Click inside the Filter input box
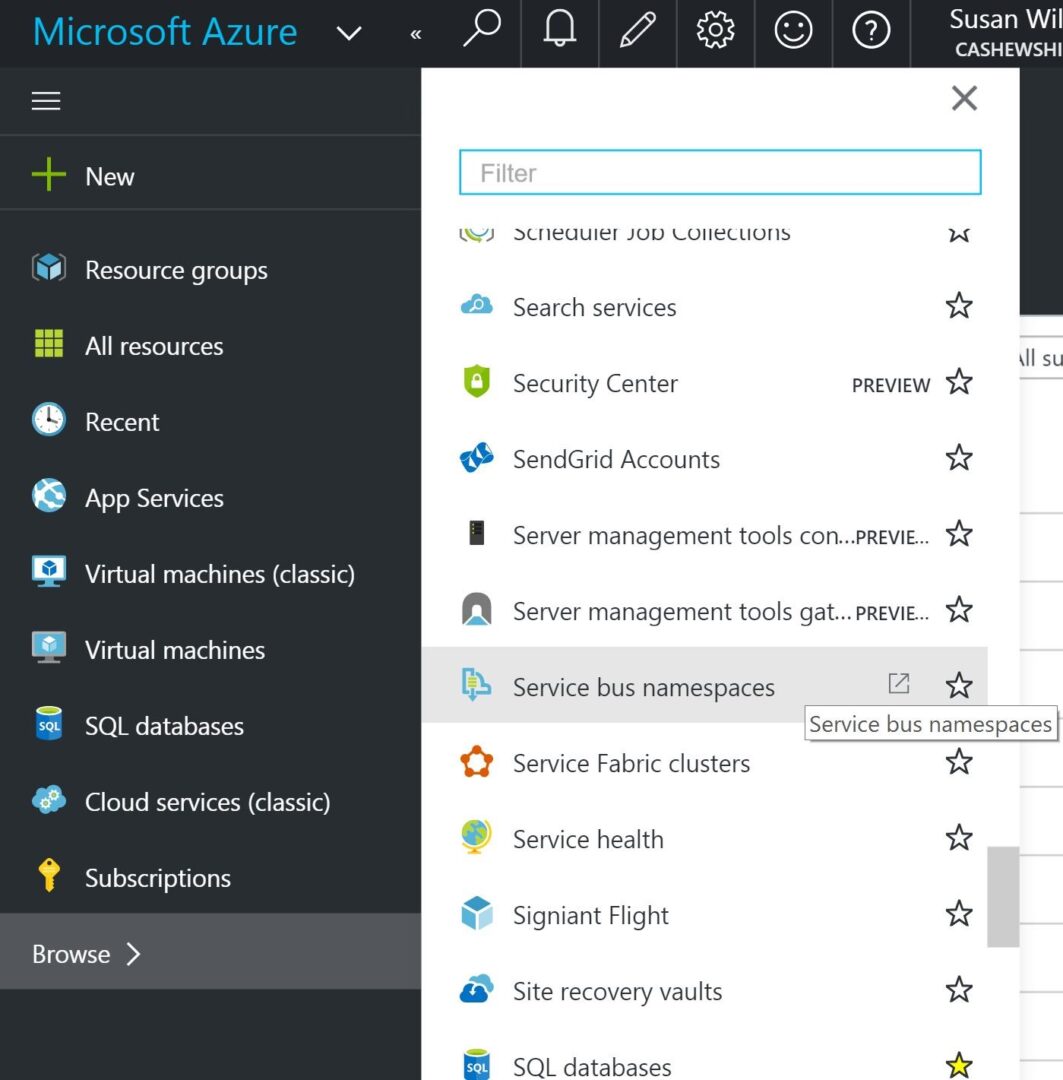 coord(719,172)
